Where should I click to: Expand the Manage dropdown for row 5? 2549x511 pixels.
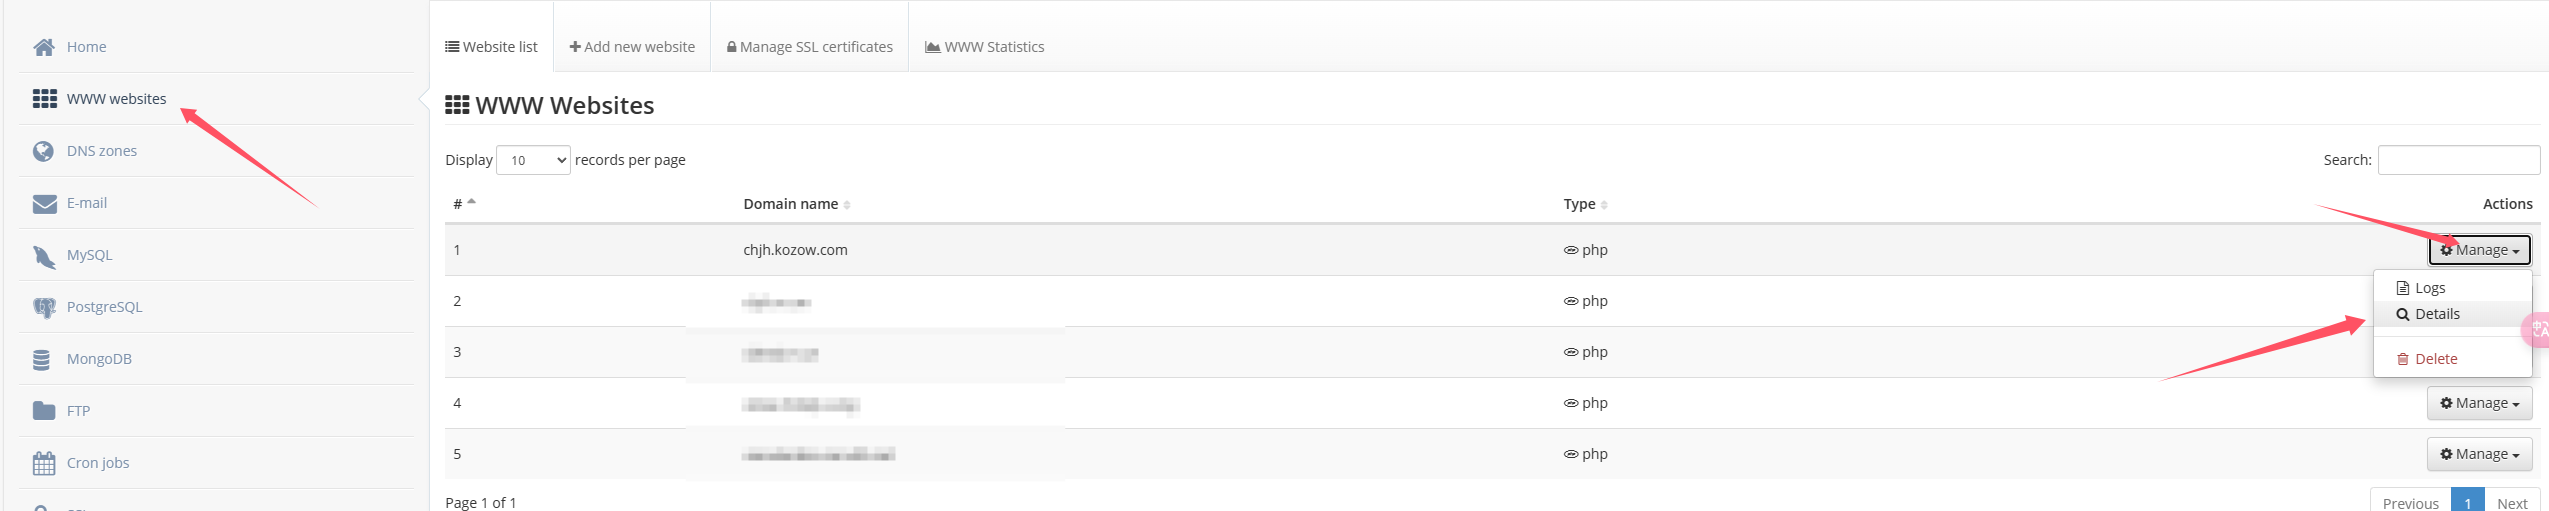click(x=2479, y=454)
